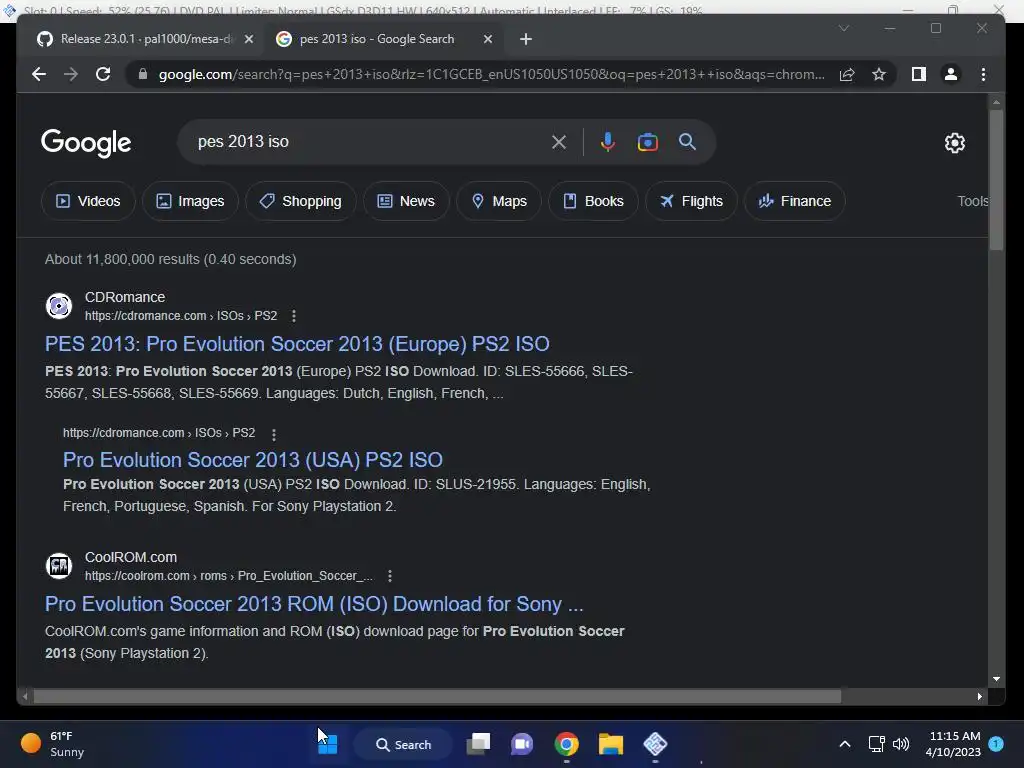Viewport: 1024px width, 768px height.
Task: Filter results by Videos
Action: [x=88, y=201]
